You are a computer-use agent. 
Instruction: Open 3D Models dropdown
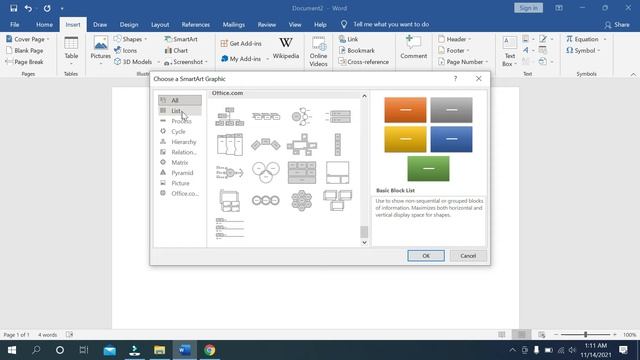pyautogui.click(x=137, y=62)
